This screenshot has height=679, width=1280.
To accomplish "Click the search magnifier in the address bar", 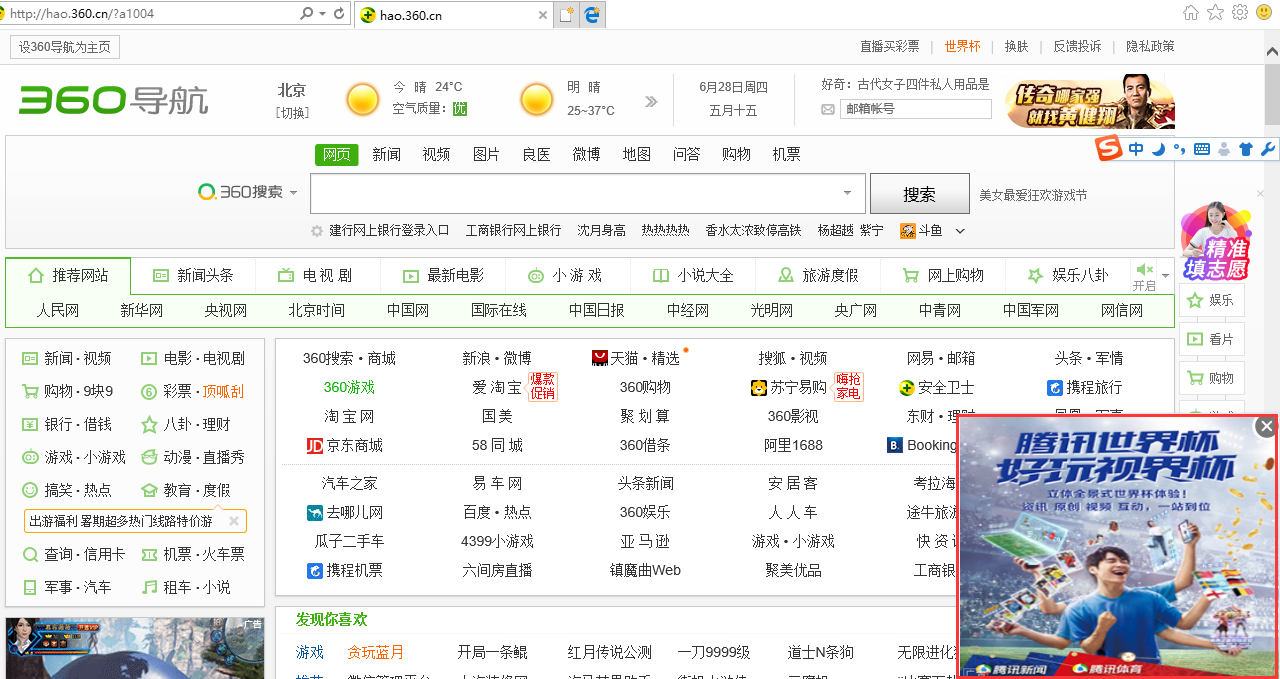I will (x=307, y=14).
